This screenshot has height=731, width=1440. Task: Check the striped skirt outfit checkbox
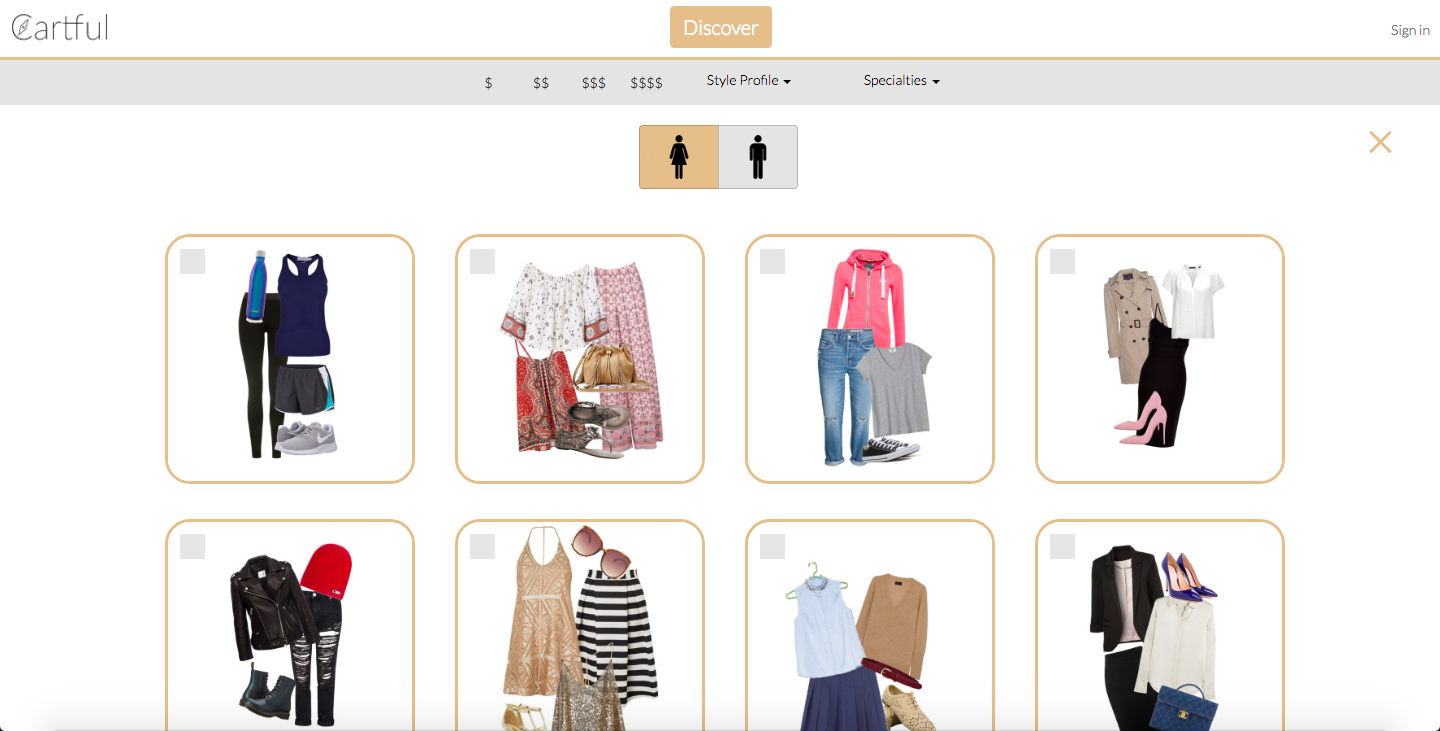(481, 546)
